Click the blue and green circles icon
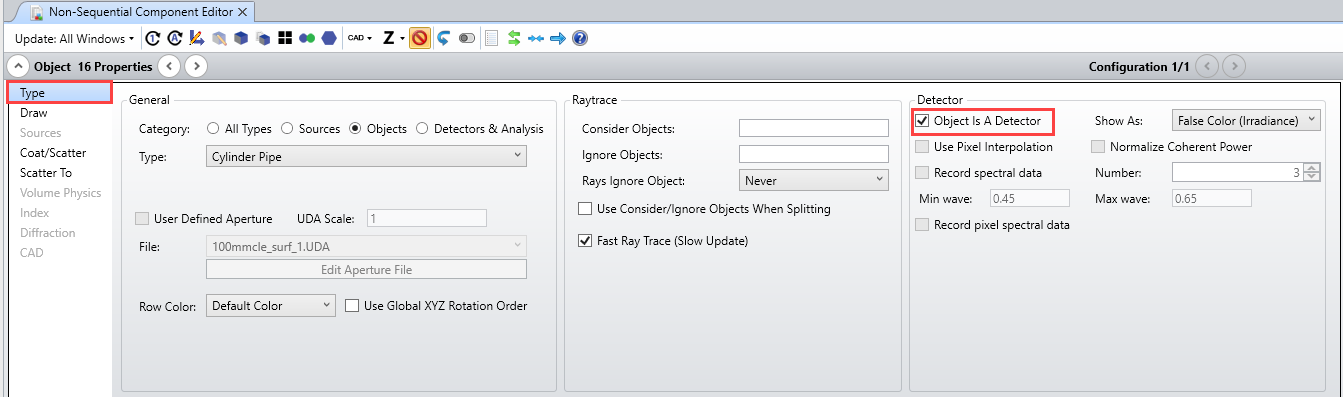This screenshot has width=1343, height=397. click(307, 38)
